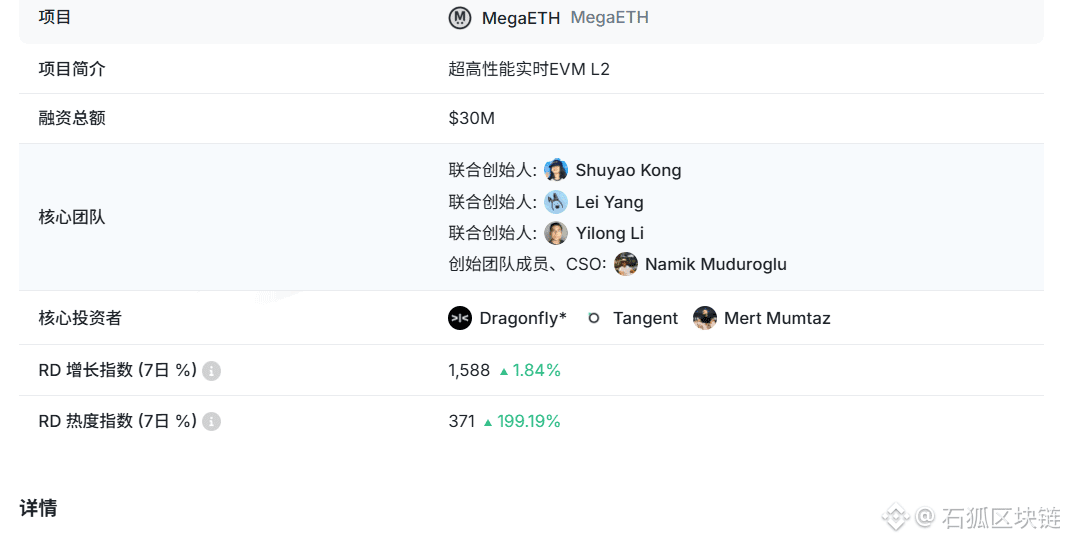Click info icon beside RD 热度指数
This screenshot has width=1068, height=543.
coord(211,422)
